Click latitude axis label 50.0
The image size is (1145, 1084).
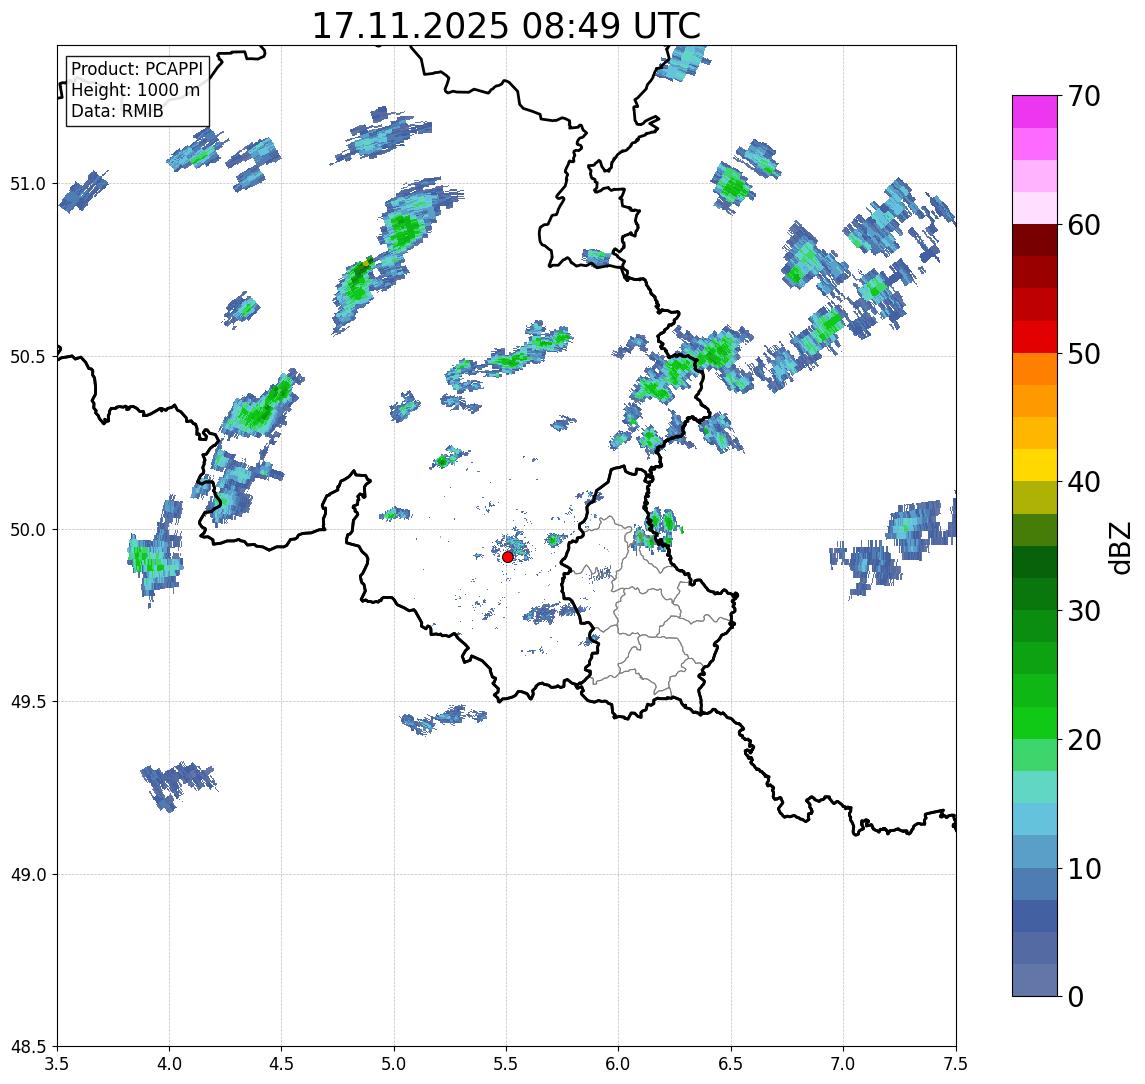27,530
